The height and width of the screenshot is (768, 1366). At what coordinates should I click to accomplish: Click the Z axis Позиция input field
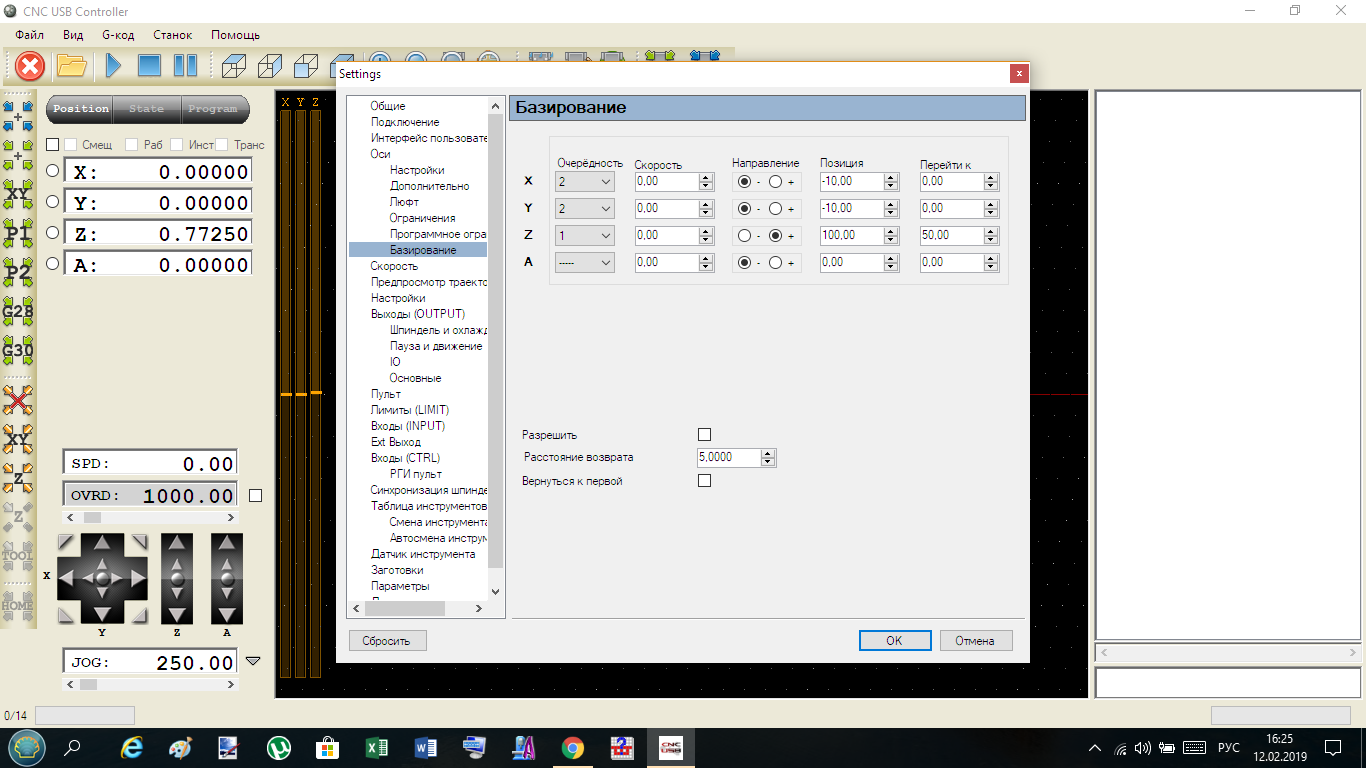pos(851,236)
